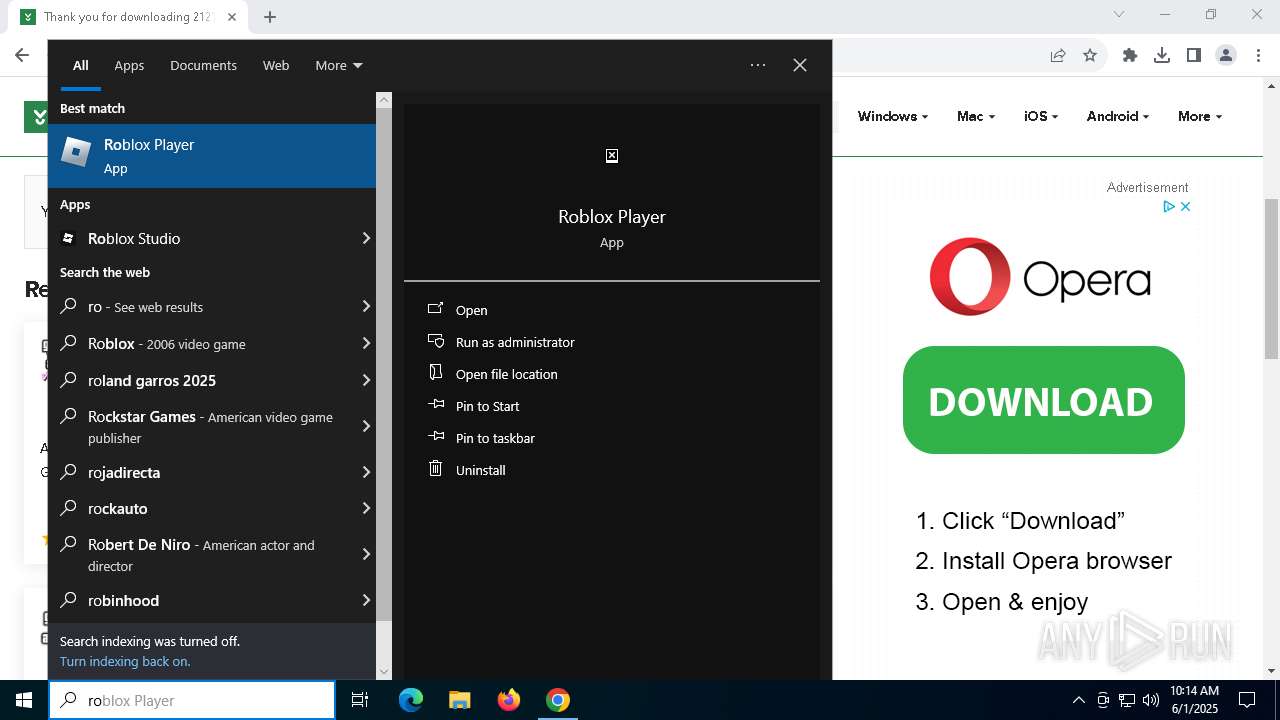Open Windows Start menu
Image resolution: width=1280 pixels, height=720 pixels.
pos(24,700)
